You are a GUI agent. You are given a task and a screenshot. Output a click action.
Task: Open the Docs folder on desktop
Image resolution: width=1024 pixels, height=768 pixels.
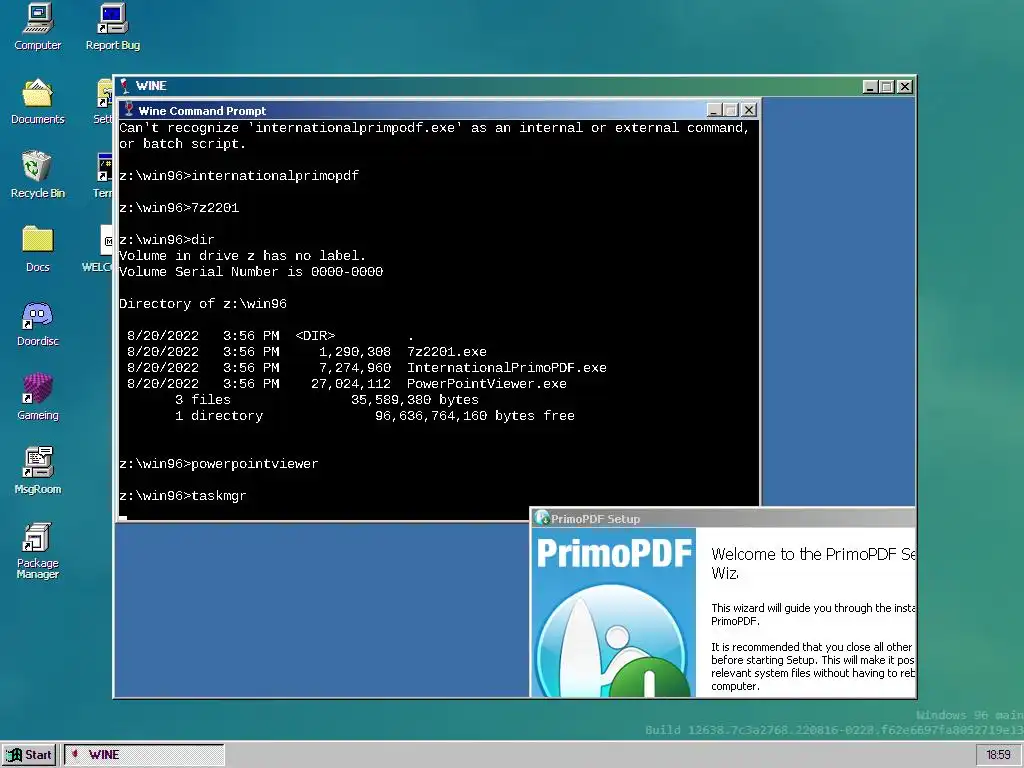[38, 249]
